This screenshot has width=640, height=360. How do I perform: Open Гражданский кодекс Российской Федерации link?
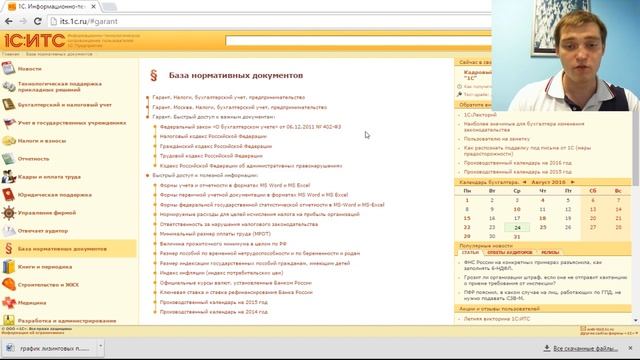tap(216, 146)
